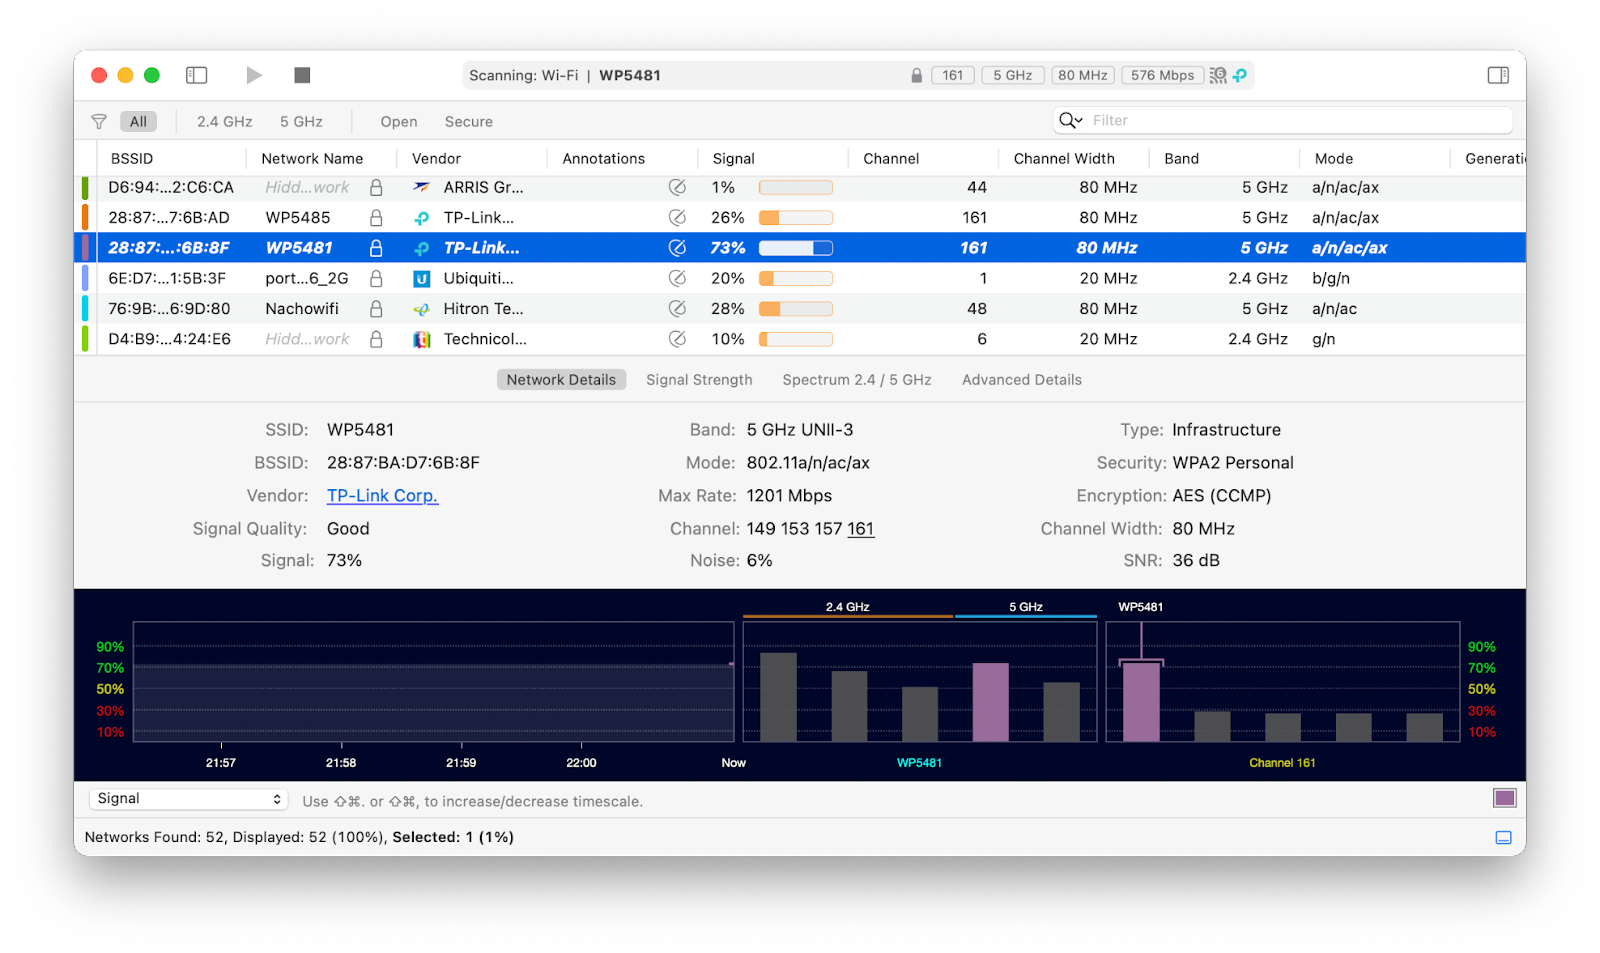Viewport: 1600px width, 953px height.
Task: Click the 73% signal bar in selected row
Action: click(796, 248)
